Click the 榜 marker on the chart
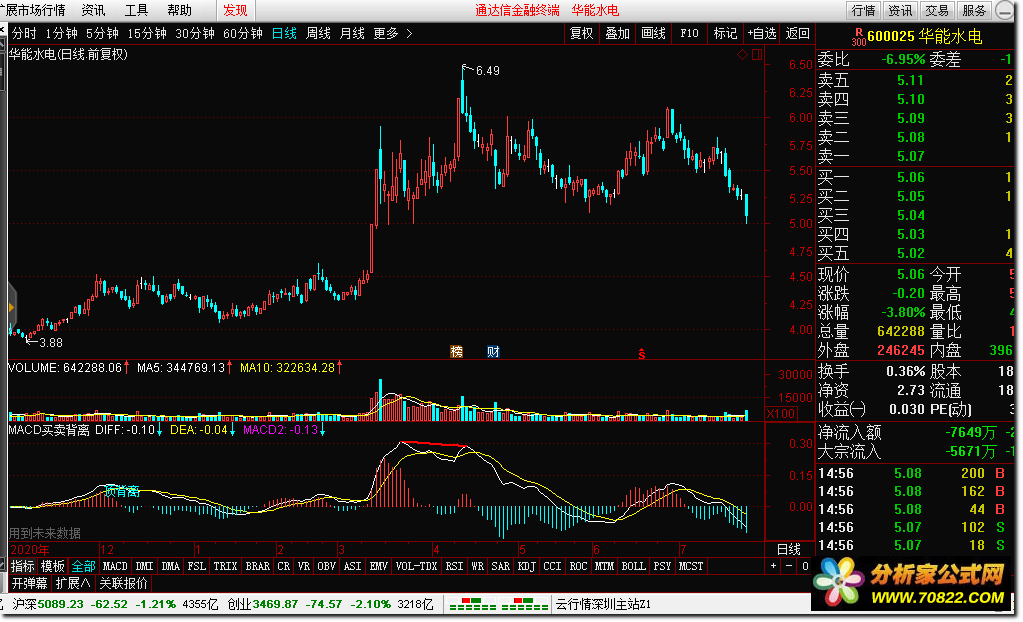 coord(457,352)
